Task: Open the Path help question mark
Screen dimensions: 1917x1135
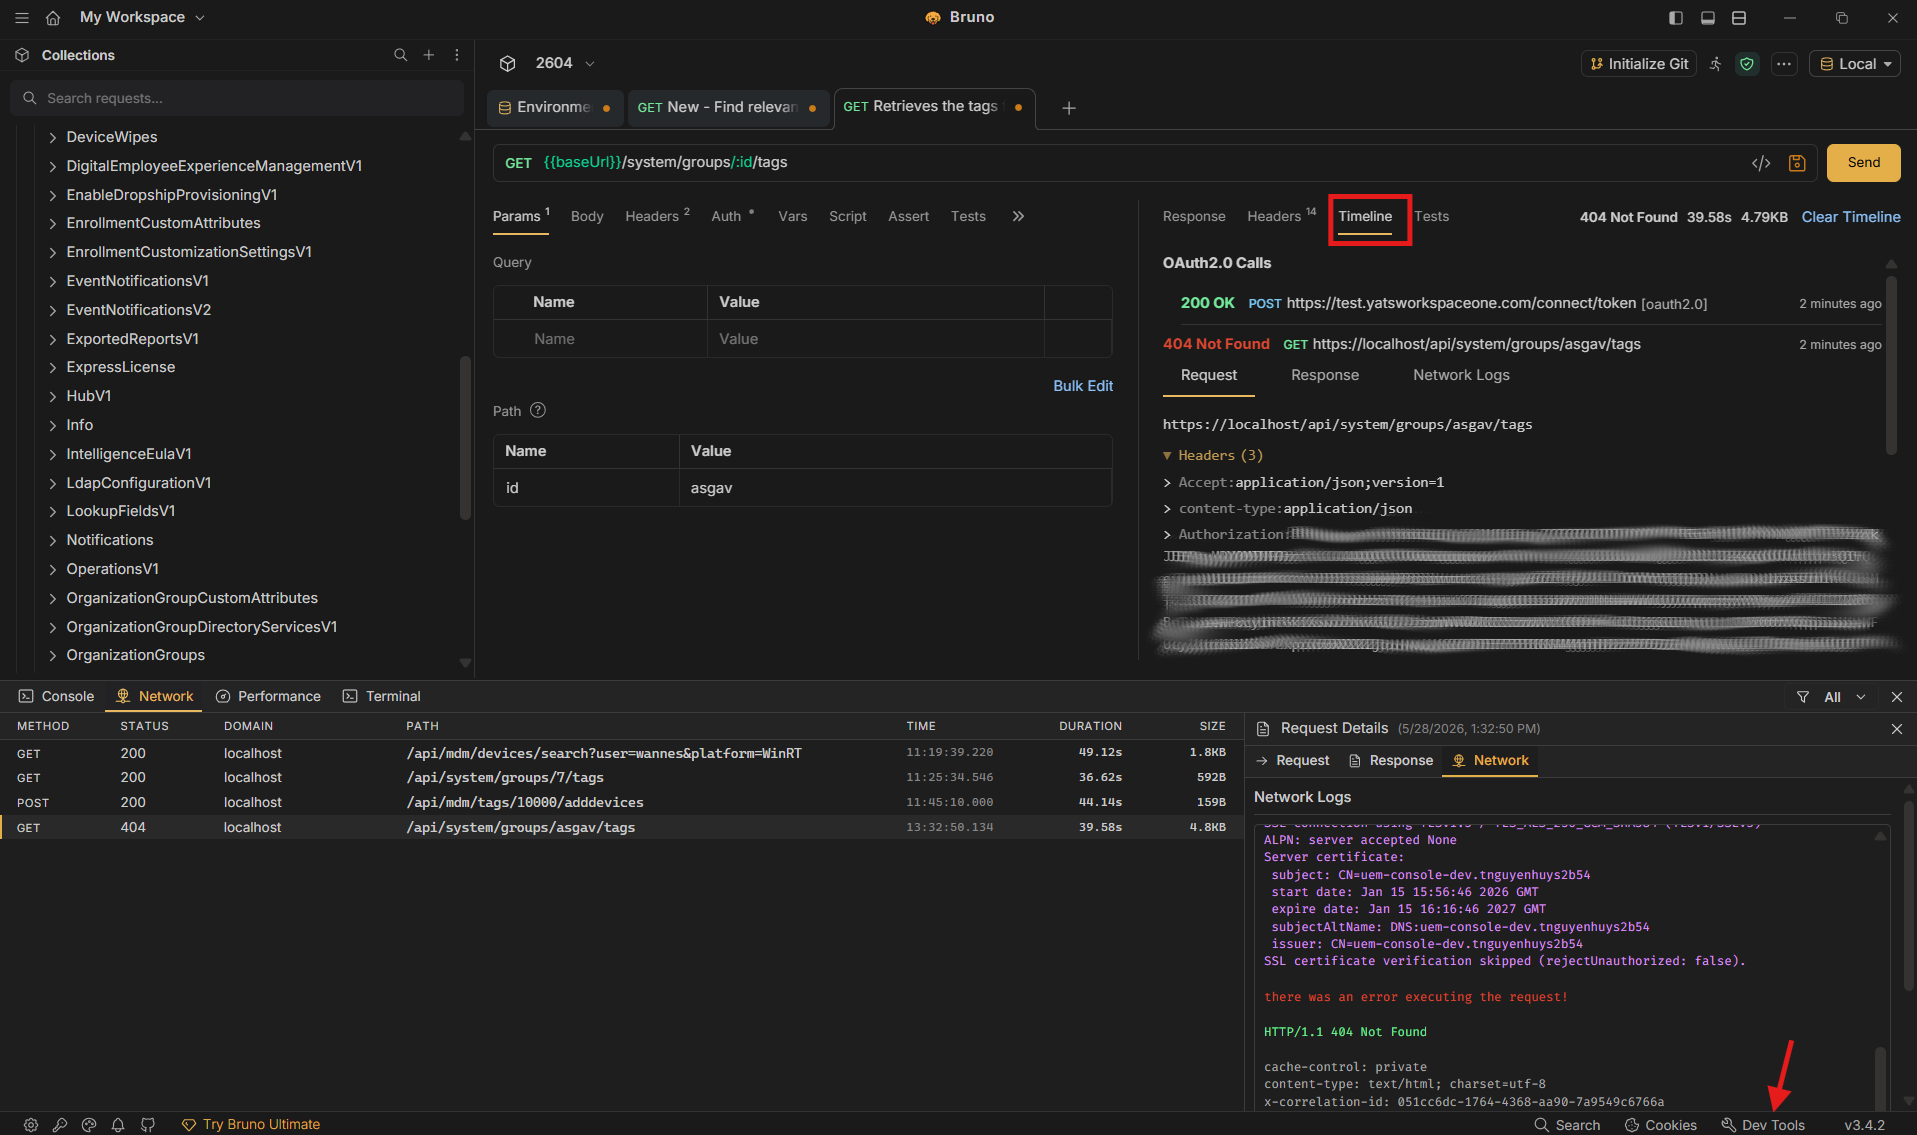Action: coord(538,410)
